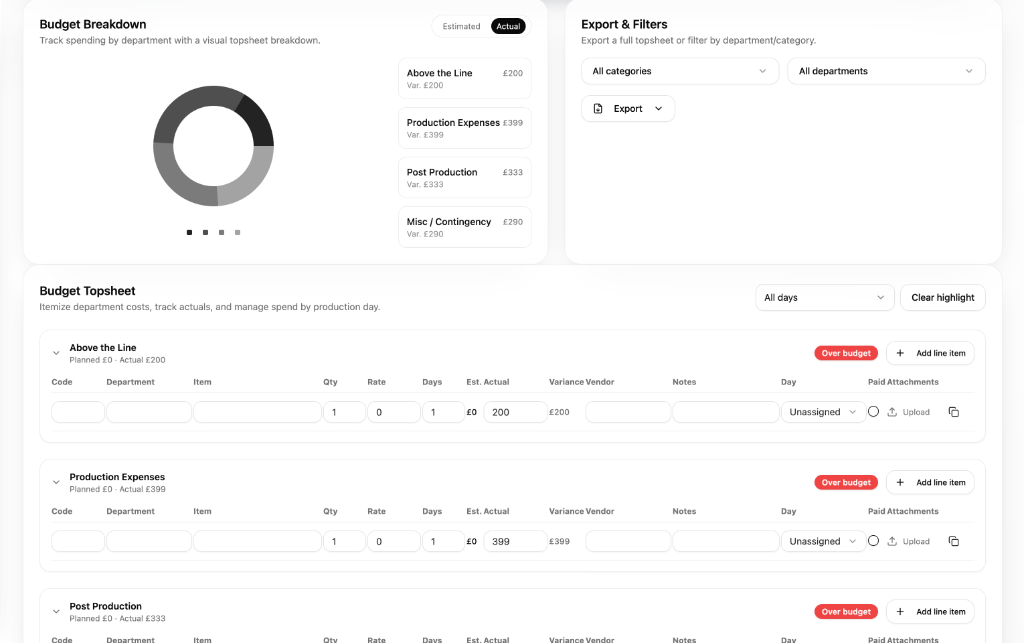Mark Production Expenses item as paid
Image resolution: width=1024 pixels, height=643 pixels.
click(873, 541)
